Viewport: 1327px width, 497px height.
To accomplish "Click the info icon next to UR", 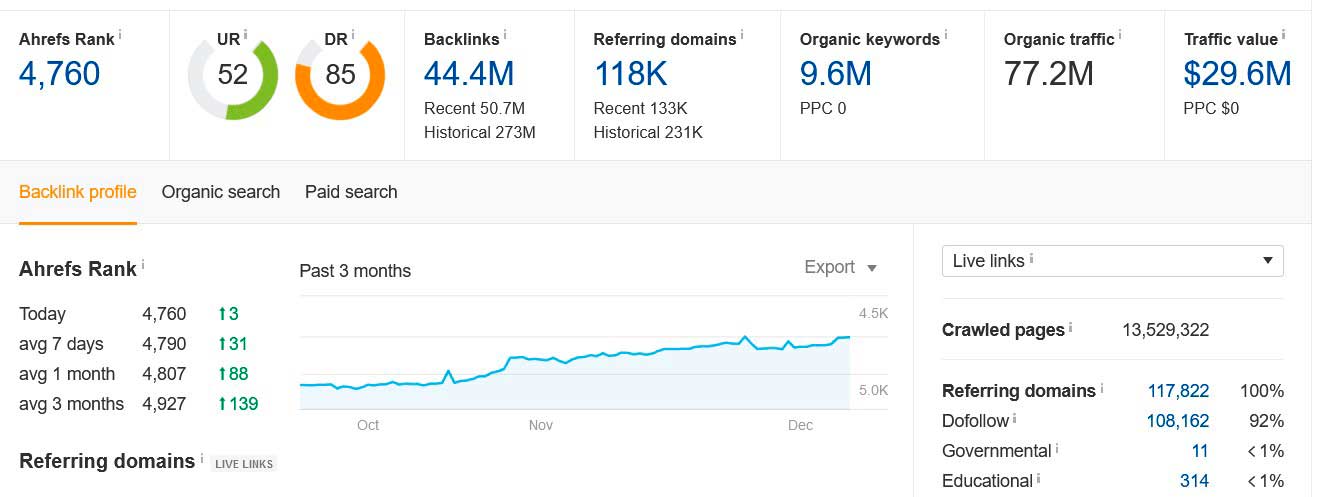I will pyautogui.click(x=245, y=35).
